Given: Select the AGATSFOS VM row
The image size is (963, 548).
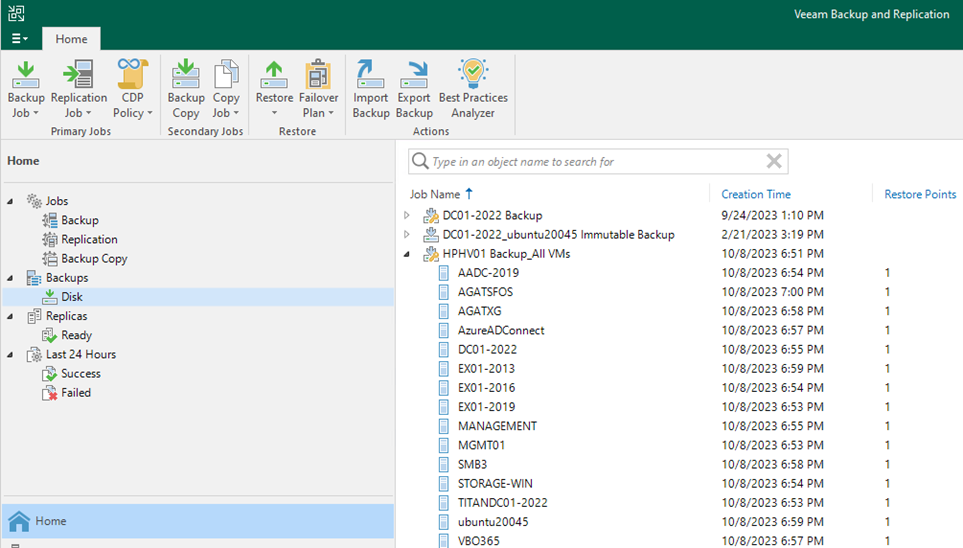Looking at the screenshot, I should (x=485, y=292).
